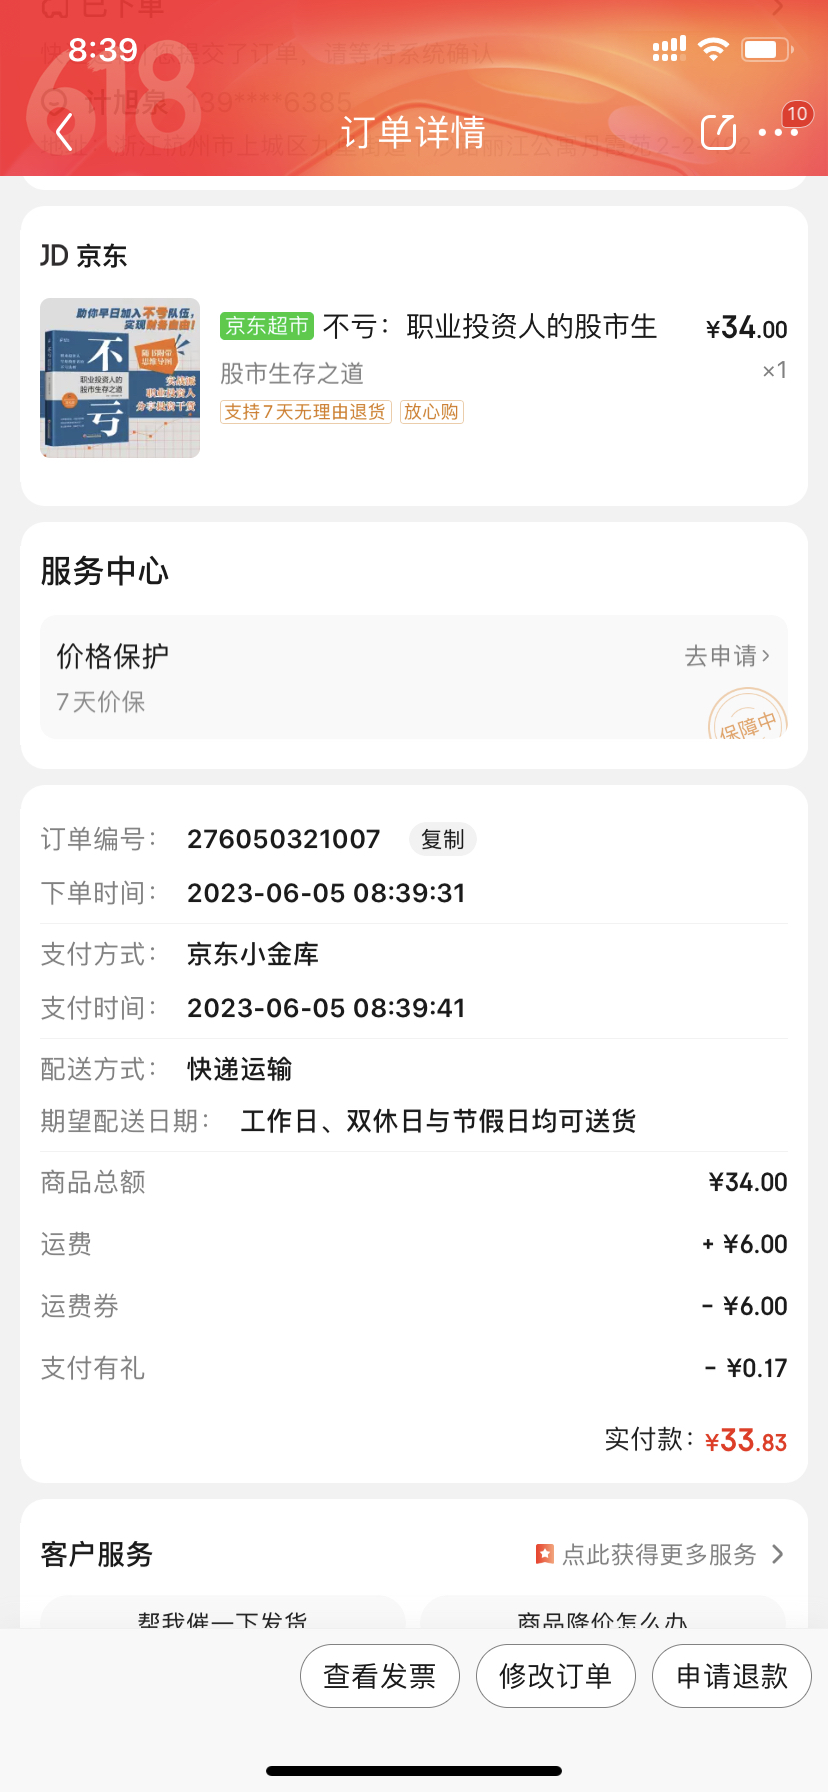This screenshot has width=828, height=1792.
Task: Copy the order number with 复制
Action: (443, 839)
